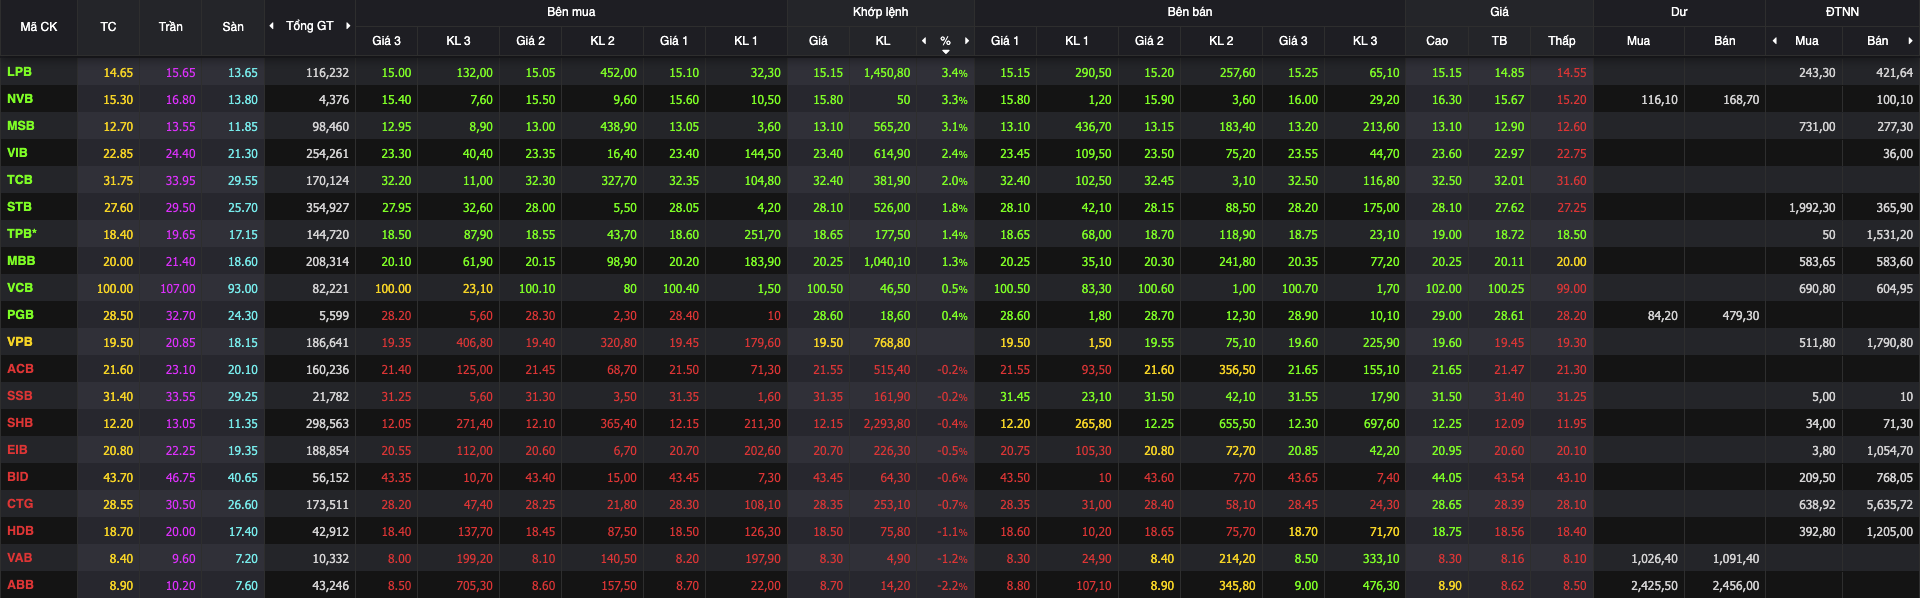Click VCB ceiling price 107.00
Viewport: 1920px width, 598px height.
click(178, 289)
